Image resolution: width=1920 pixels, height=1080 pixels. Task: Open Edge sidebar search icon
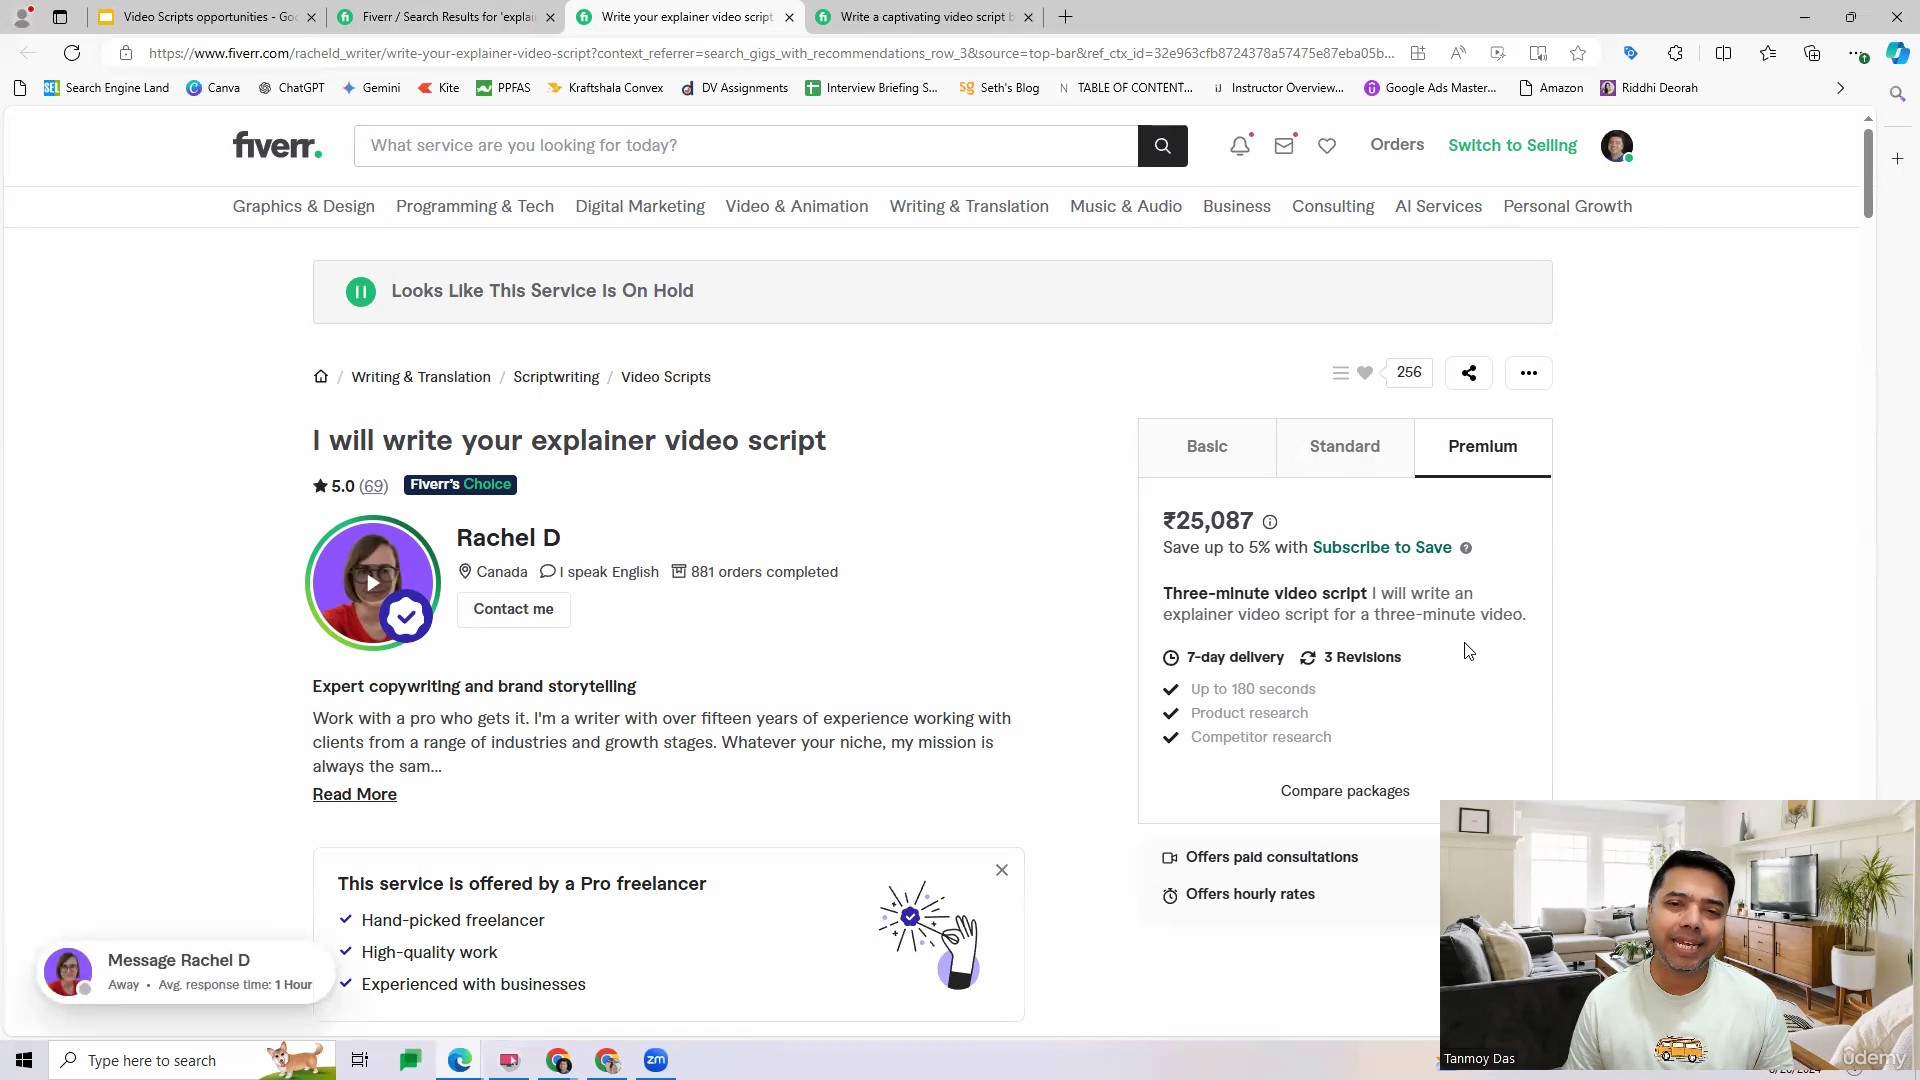tap(1897, 94)
